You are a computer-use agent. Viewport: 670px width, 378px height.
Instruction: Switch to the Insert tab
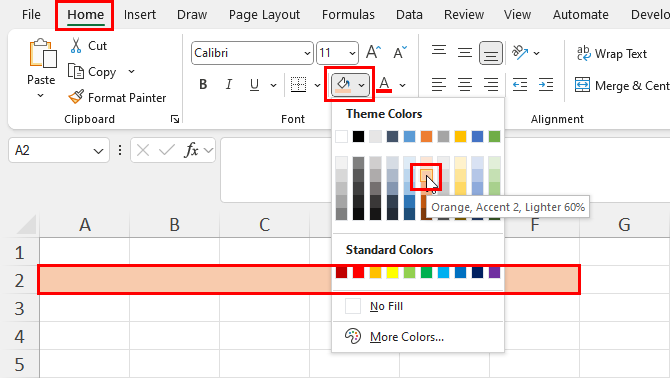tap(140, 15)
